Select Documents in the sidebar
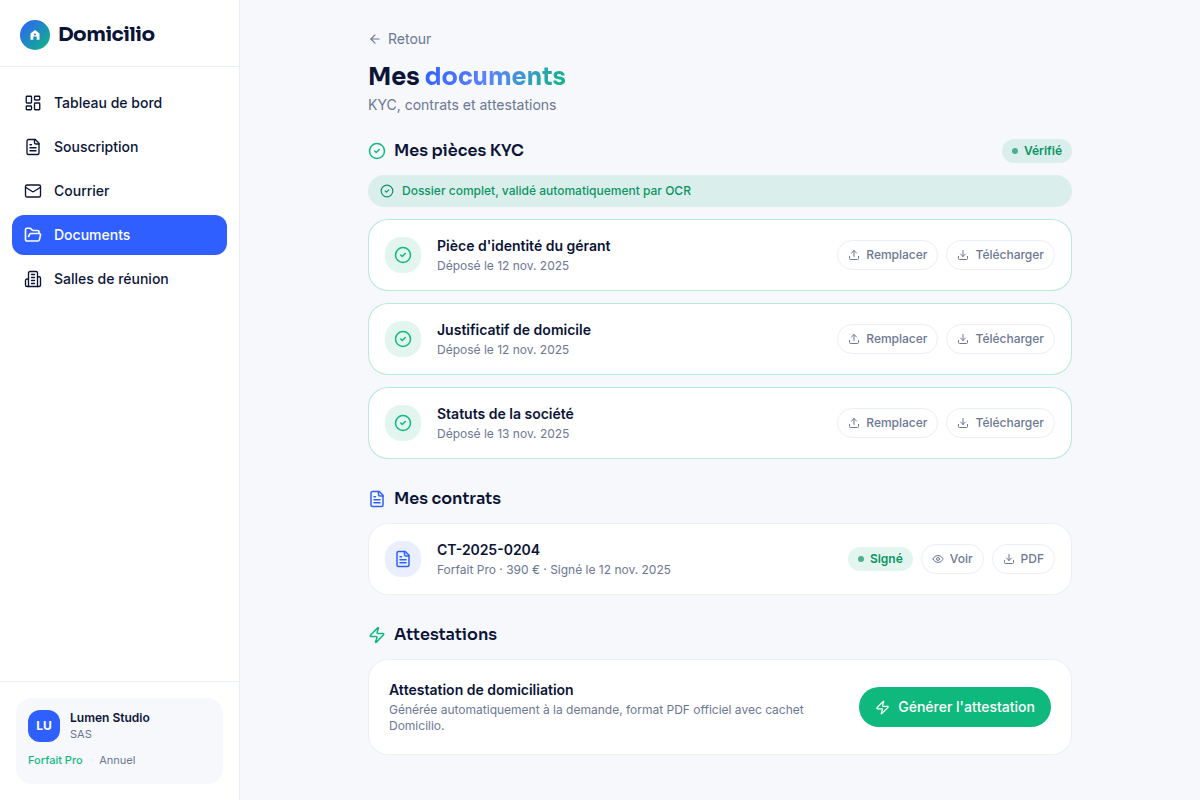 [119, 235]
